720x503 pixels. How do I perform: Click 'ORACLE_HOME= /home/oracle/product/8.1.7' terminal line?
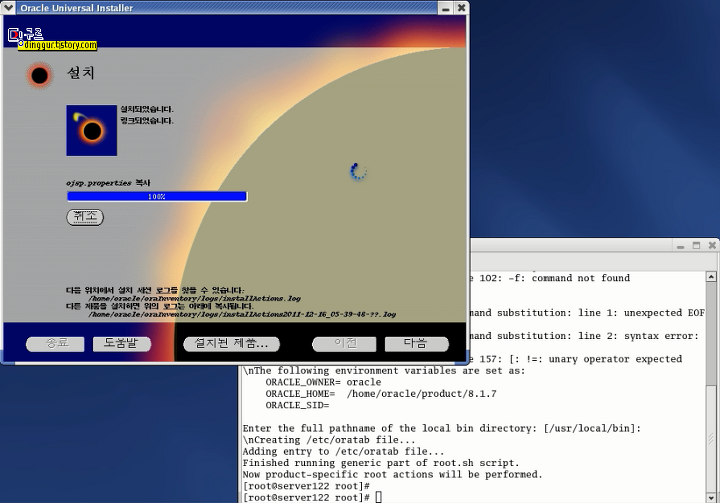tap(381, 394)
